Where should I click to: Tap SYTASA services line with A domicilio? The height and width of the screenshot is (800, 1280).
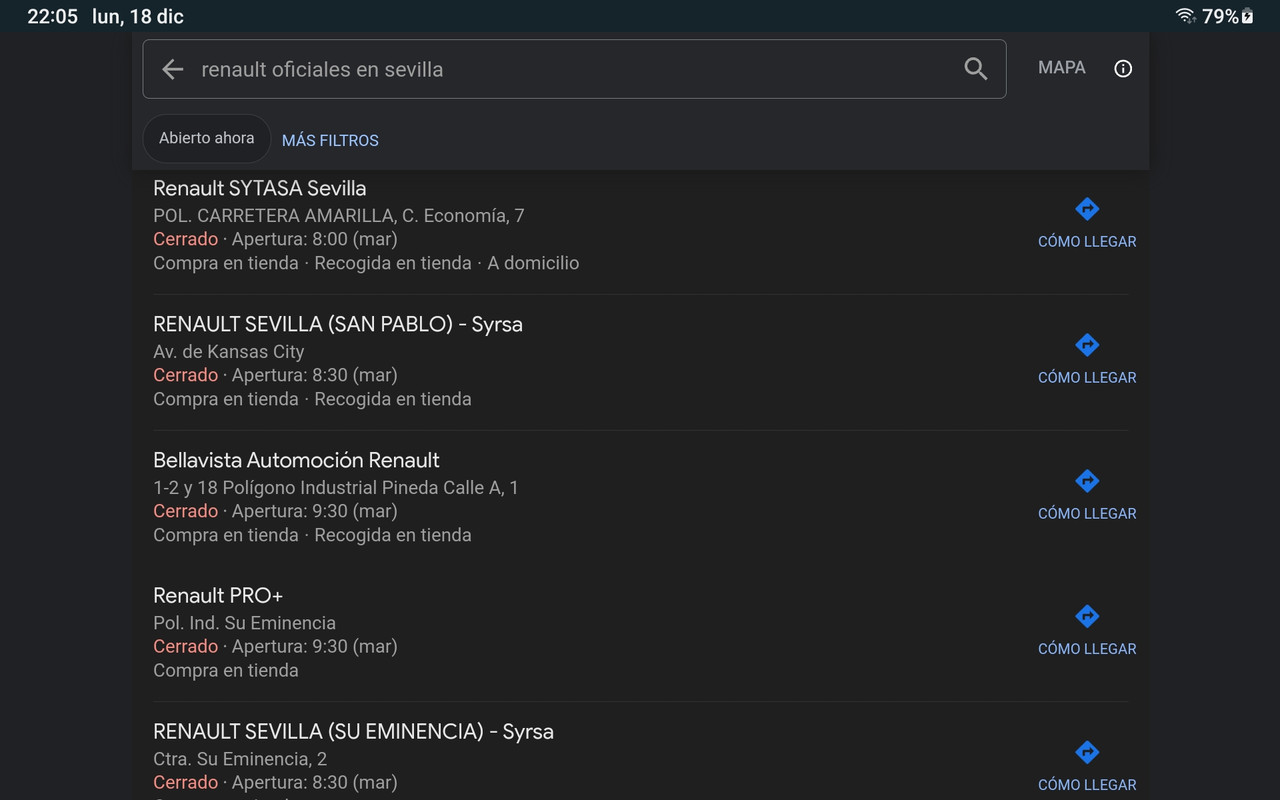366,263
